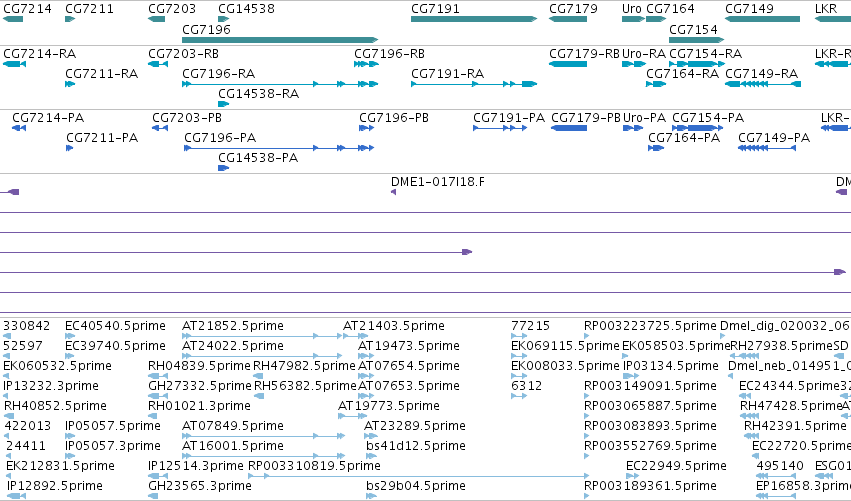The image size is (851, 501).
Task: Click the CG7191 gene bar
Action: 474,19
